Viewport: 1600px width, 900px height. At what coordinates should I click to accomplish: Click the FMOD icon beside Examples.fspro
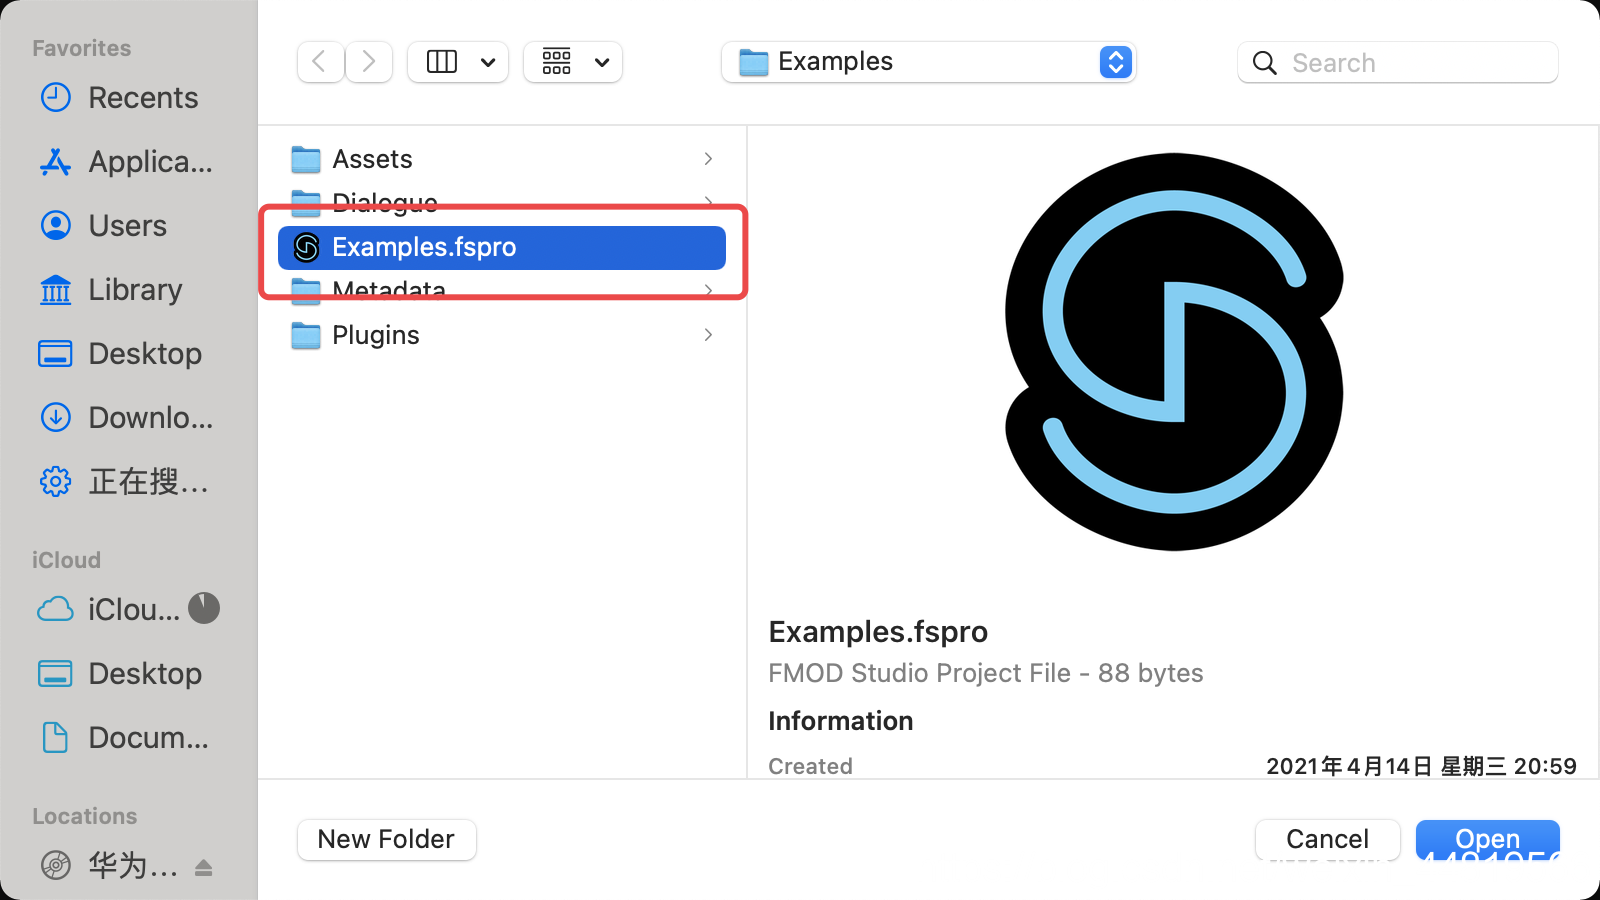(x=306, y=247)
